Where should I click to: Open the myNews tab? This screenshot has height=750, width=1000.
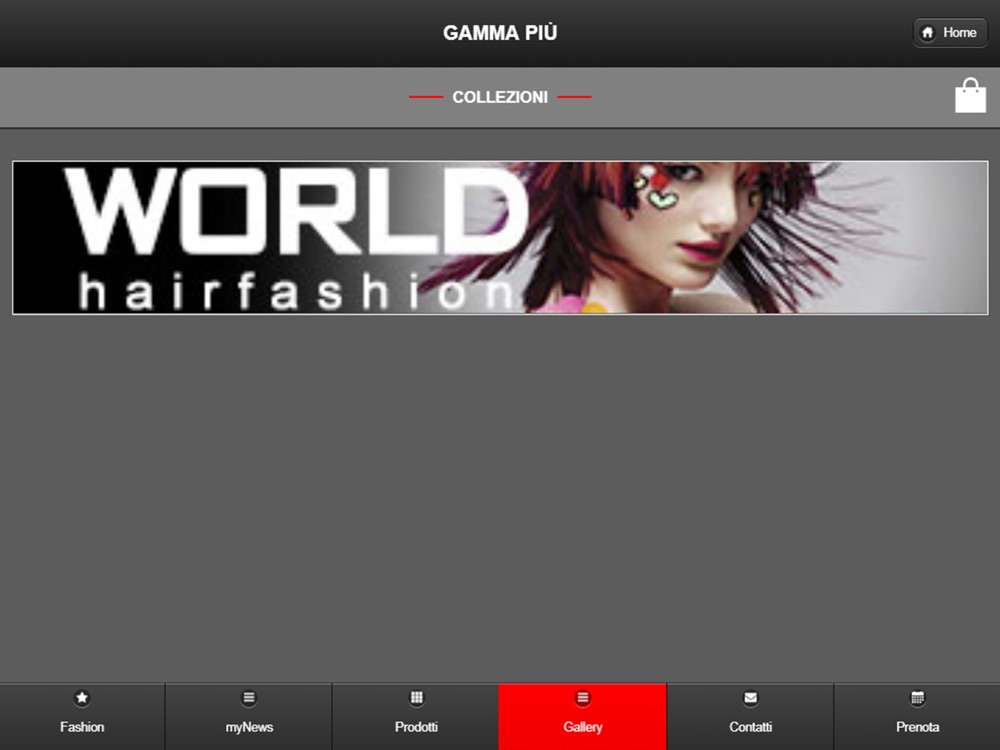point(249,716)
